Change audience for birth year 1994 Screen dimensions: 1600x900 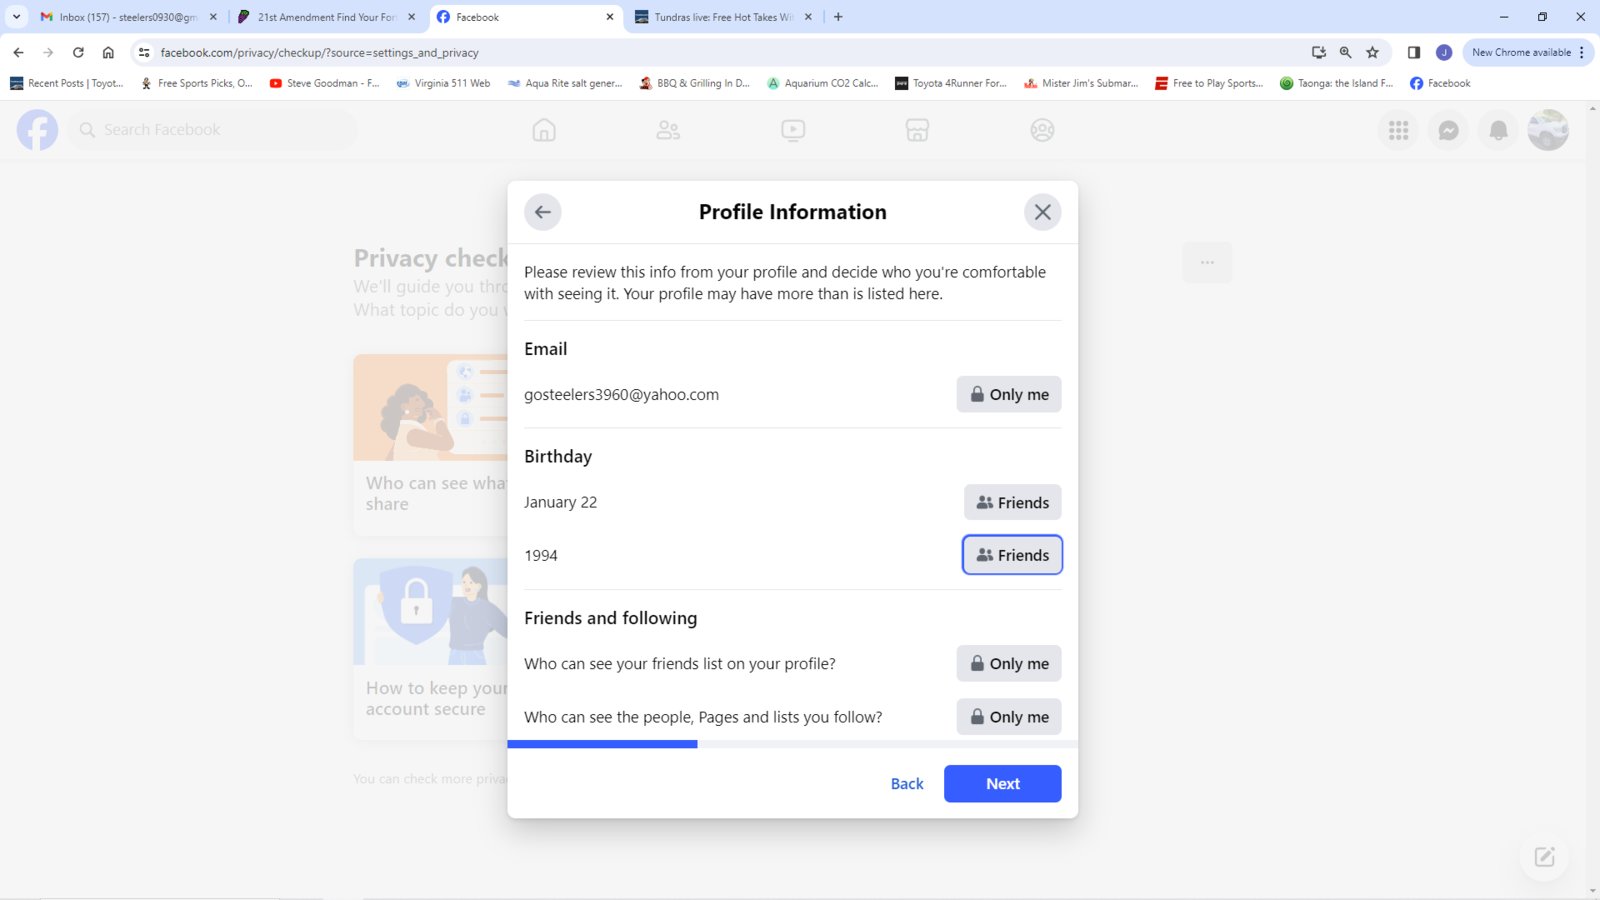pos(1012,555)
